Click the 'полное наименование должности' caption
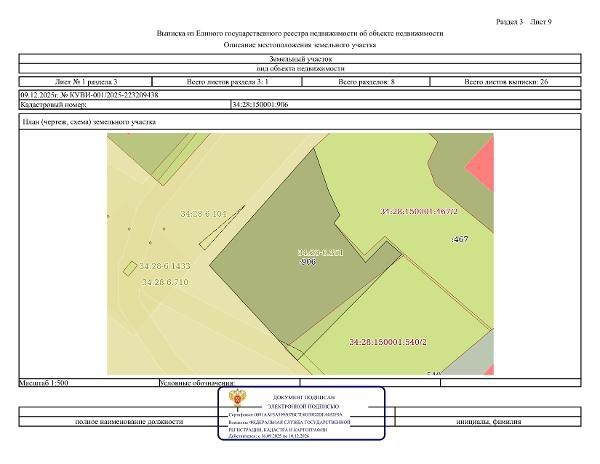Viewport: 600px width, 464px height. coord(129,422)
